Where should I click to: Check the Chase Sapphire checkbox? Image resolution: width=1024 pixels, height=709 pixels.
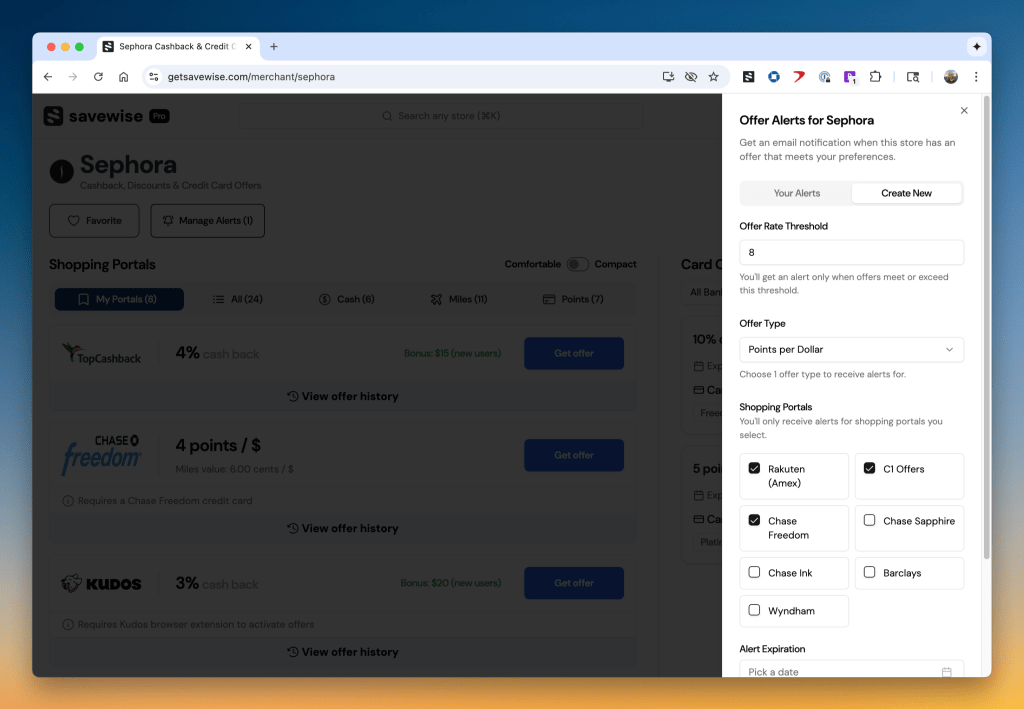coord(870,521)
